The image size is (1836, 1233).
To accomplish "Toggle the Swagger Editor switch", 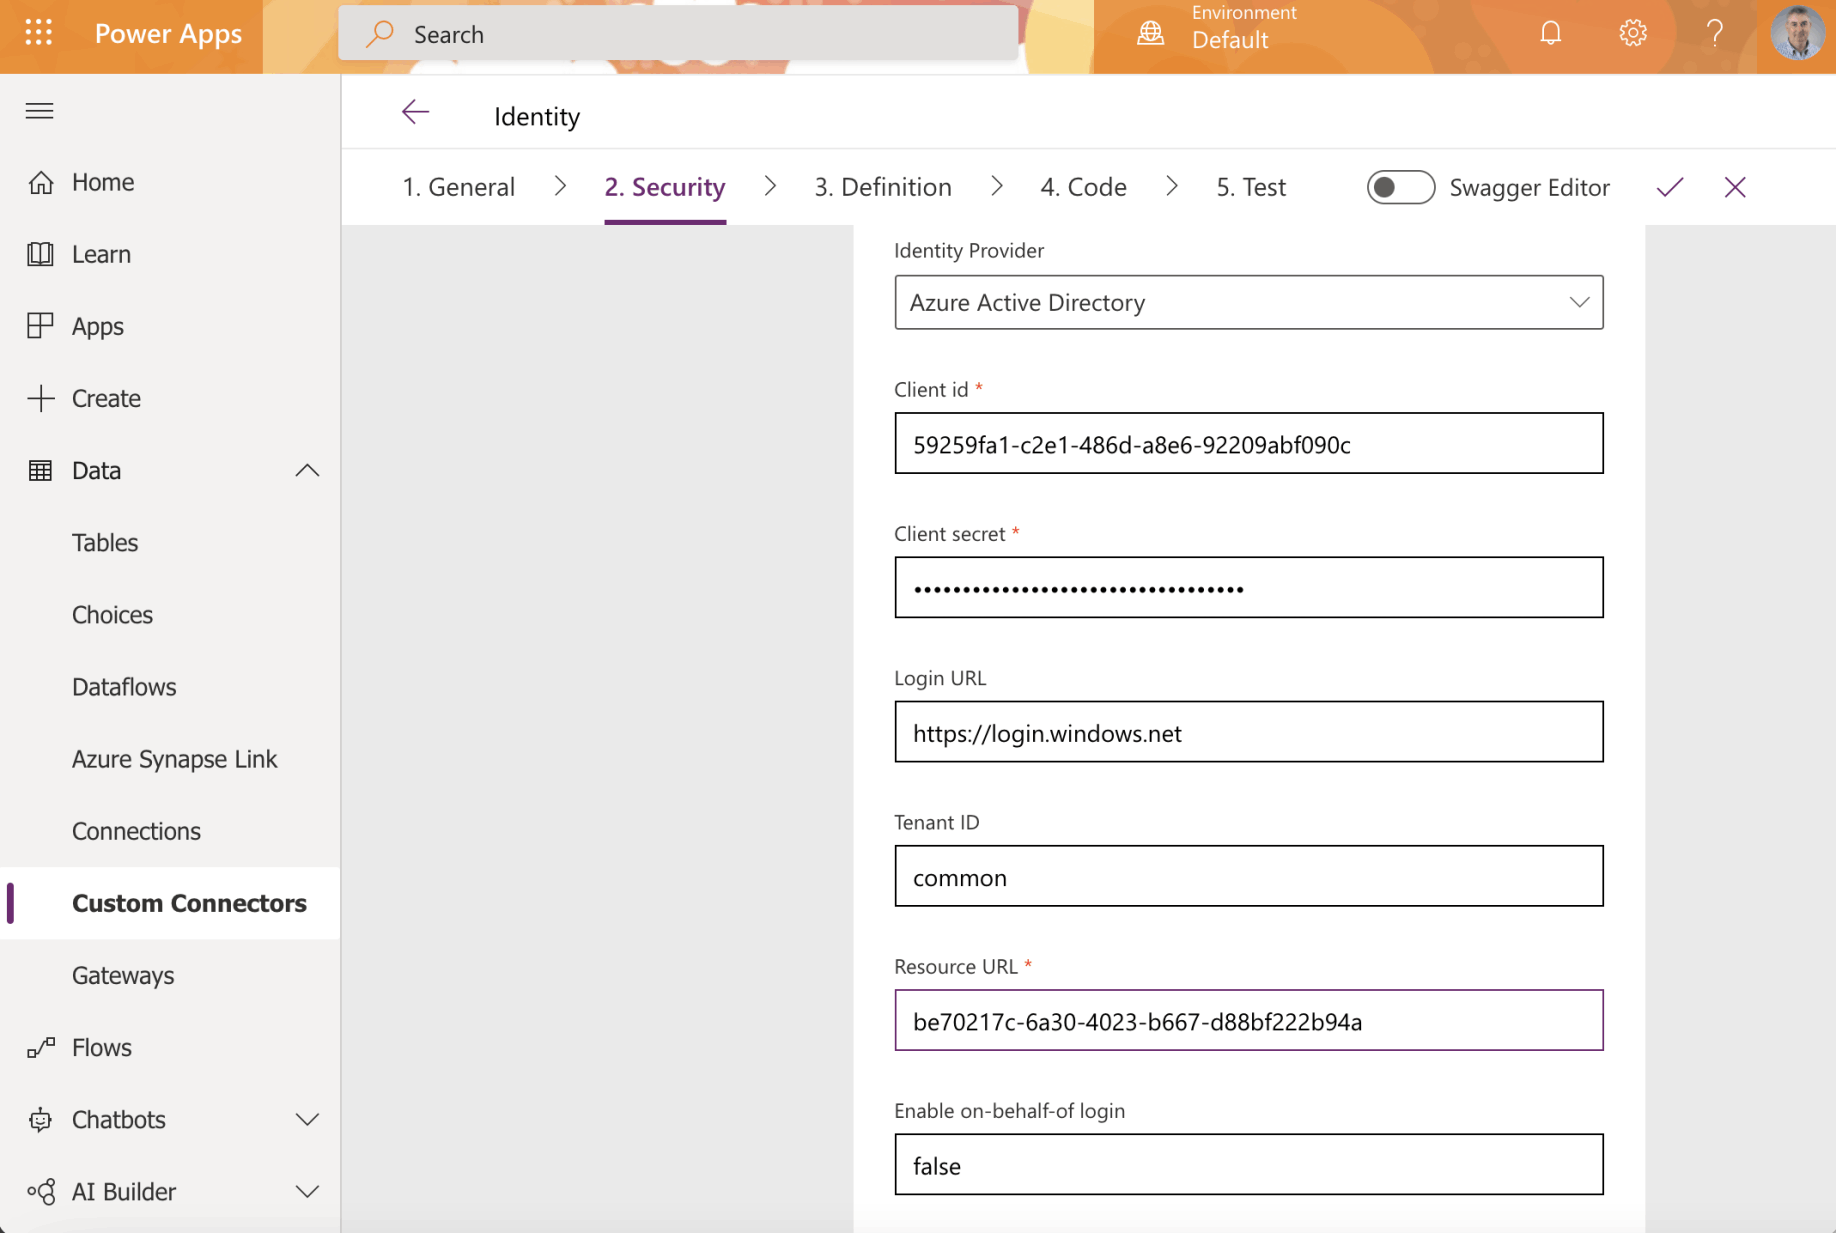I will tap(1400, 187).
